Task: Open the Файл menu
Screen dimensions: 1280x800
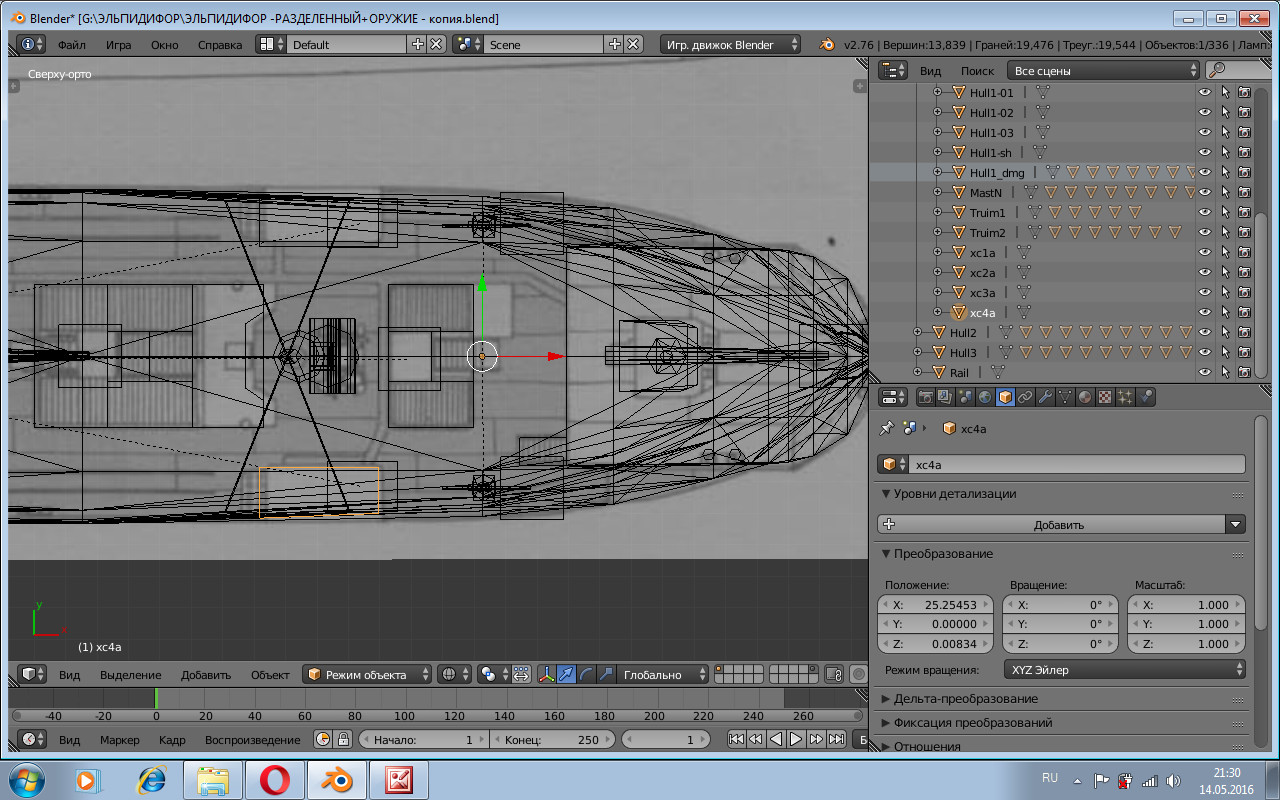Action: (x=71, y=45)
